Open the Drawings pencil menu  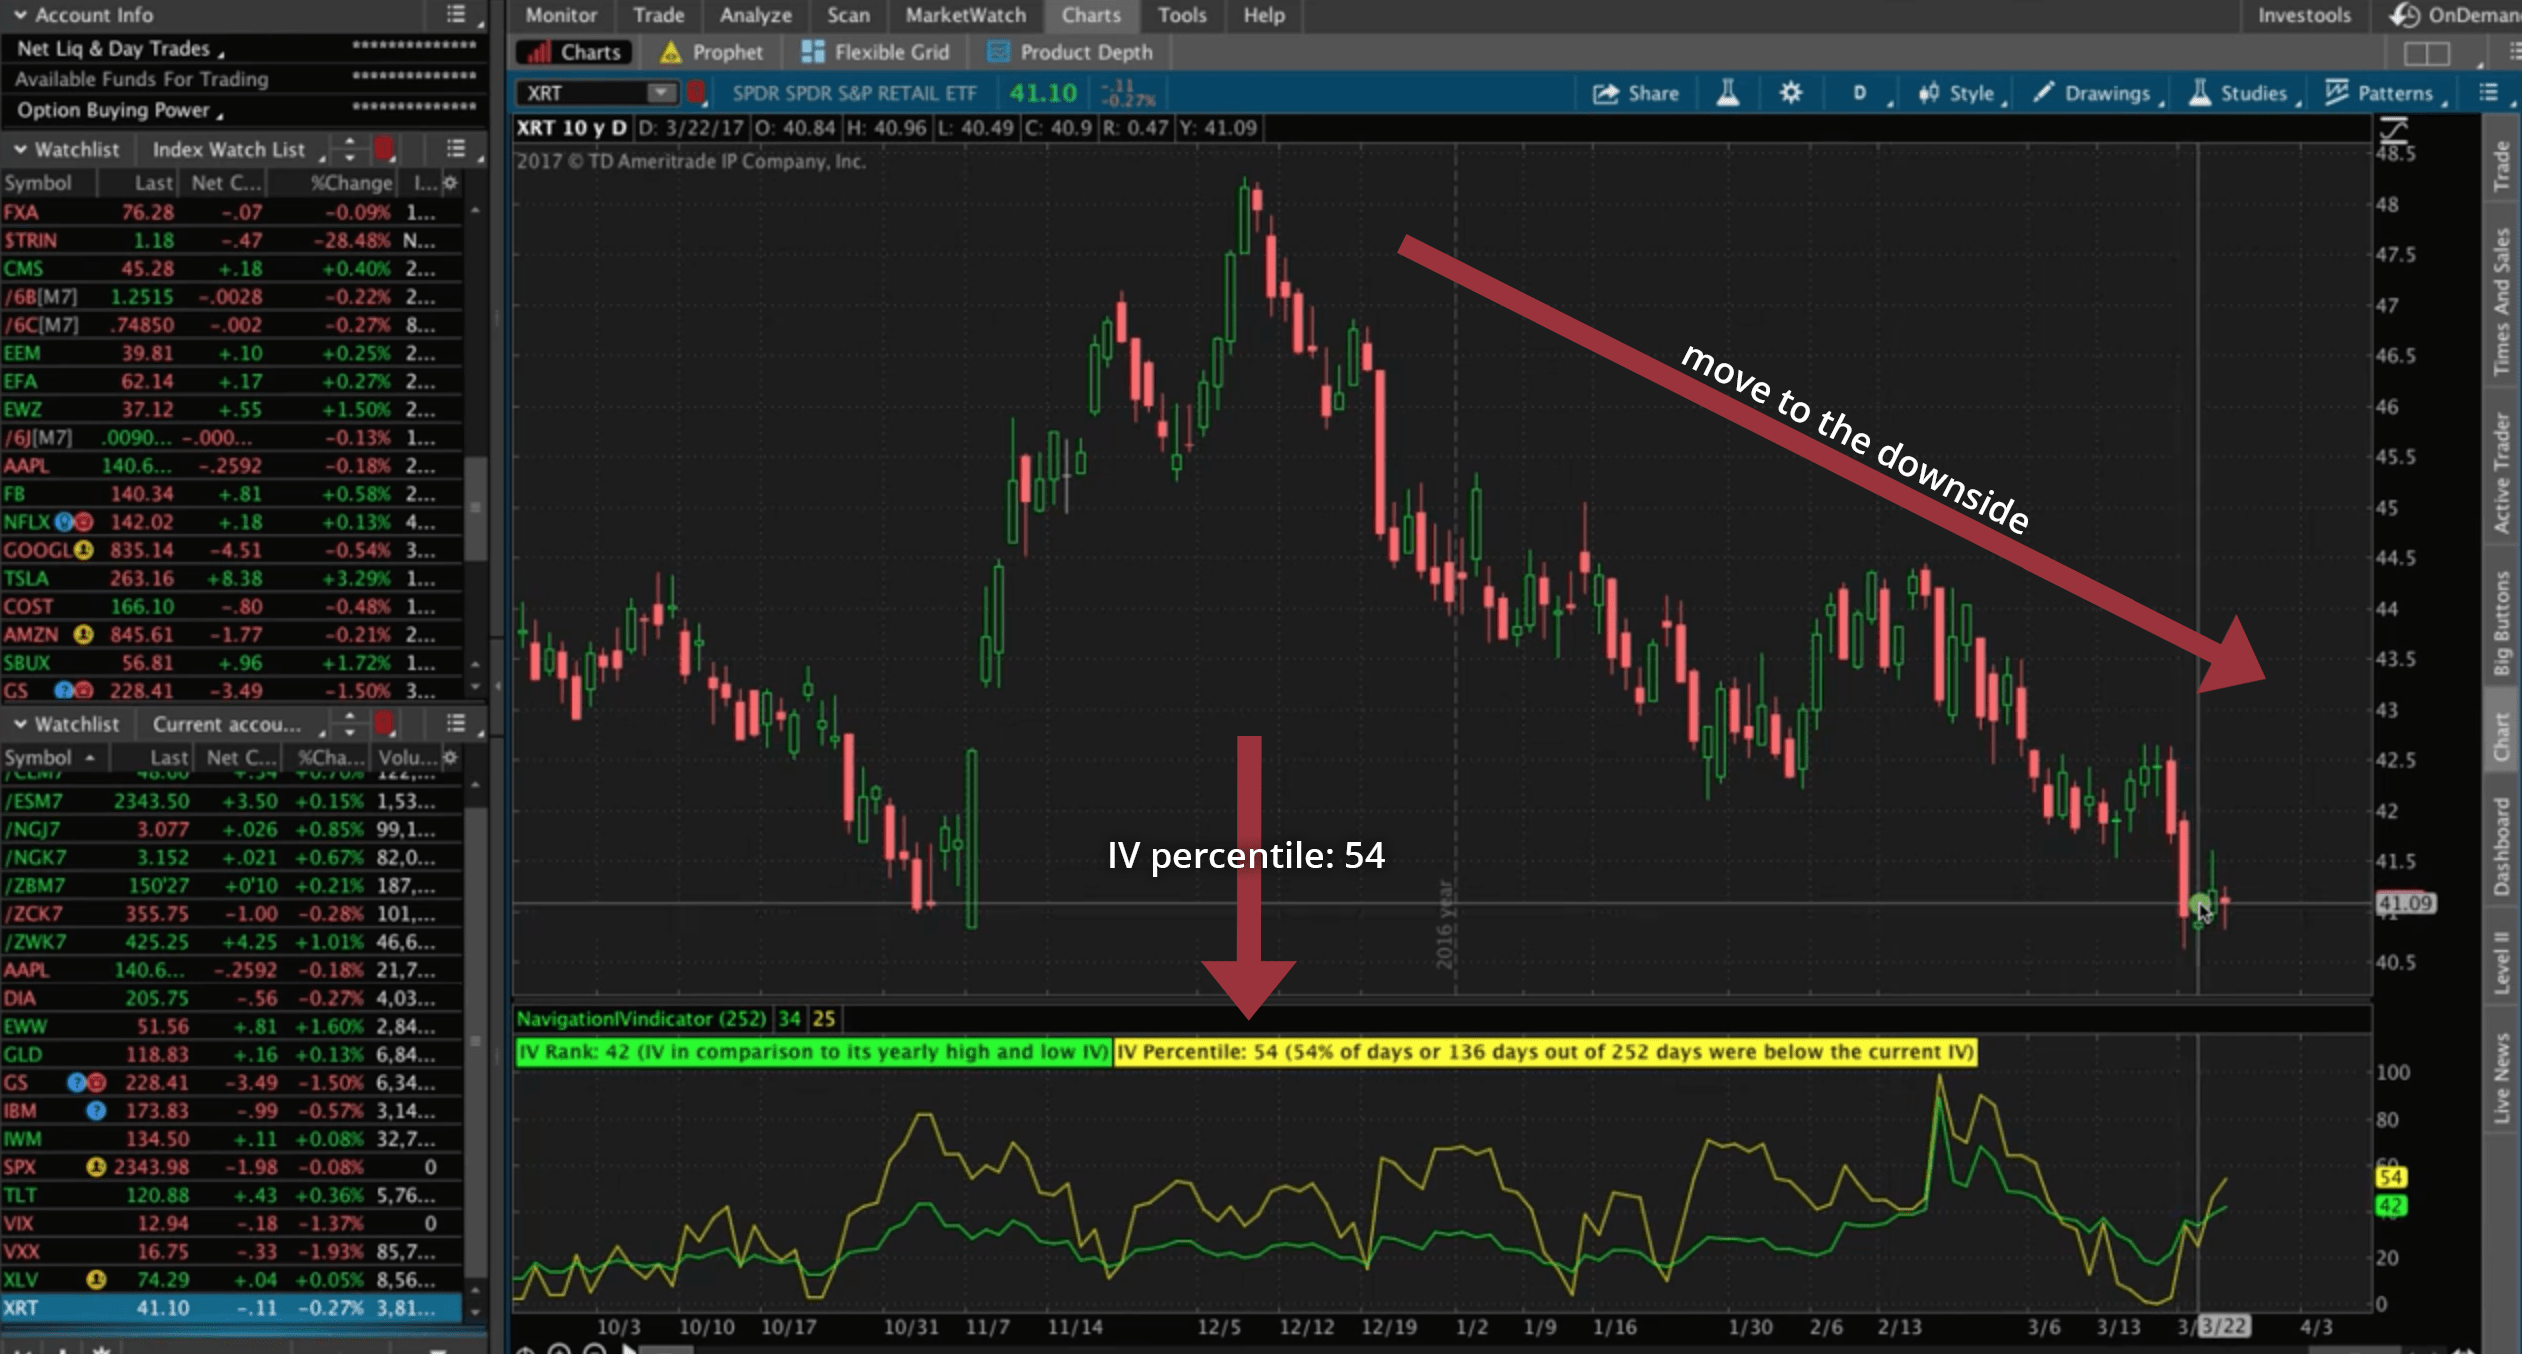click(x=2098, y=93)
